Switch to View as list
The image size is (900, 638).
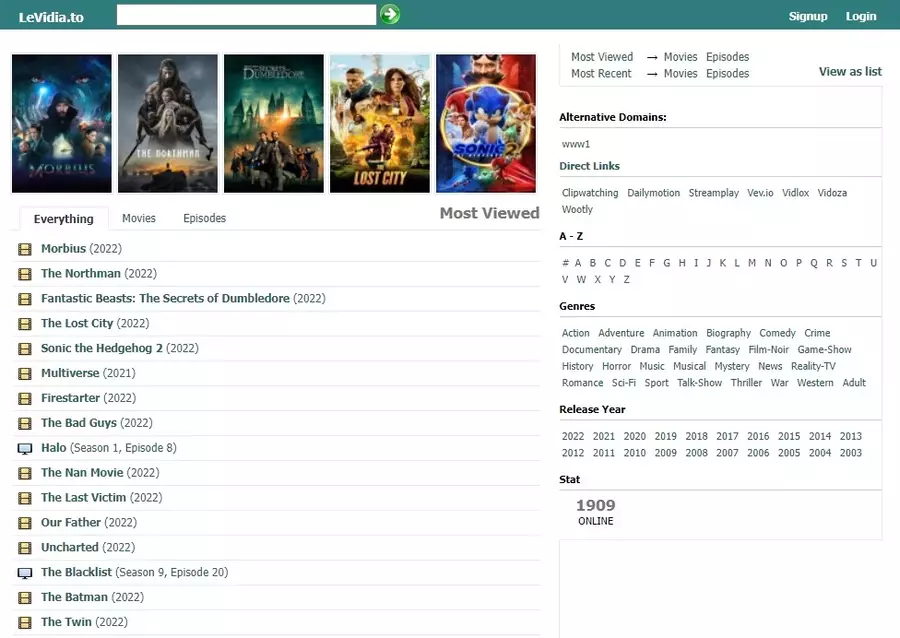(850, 72)
